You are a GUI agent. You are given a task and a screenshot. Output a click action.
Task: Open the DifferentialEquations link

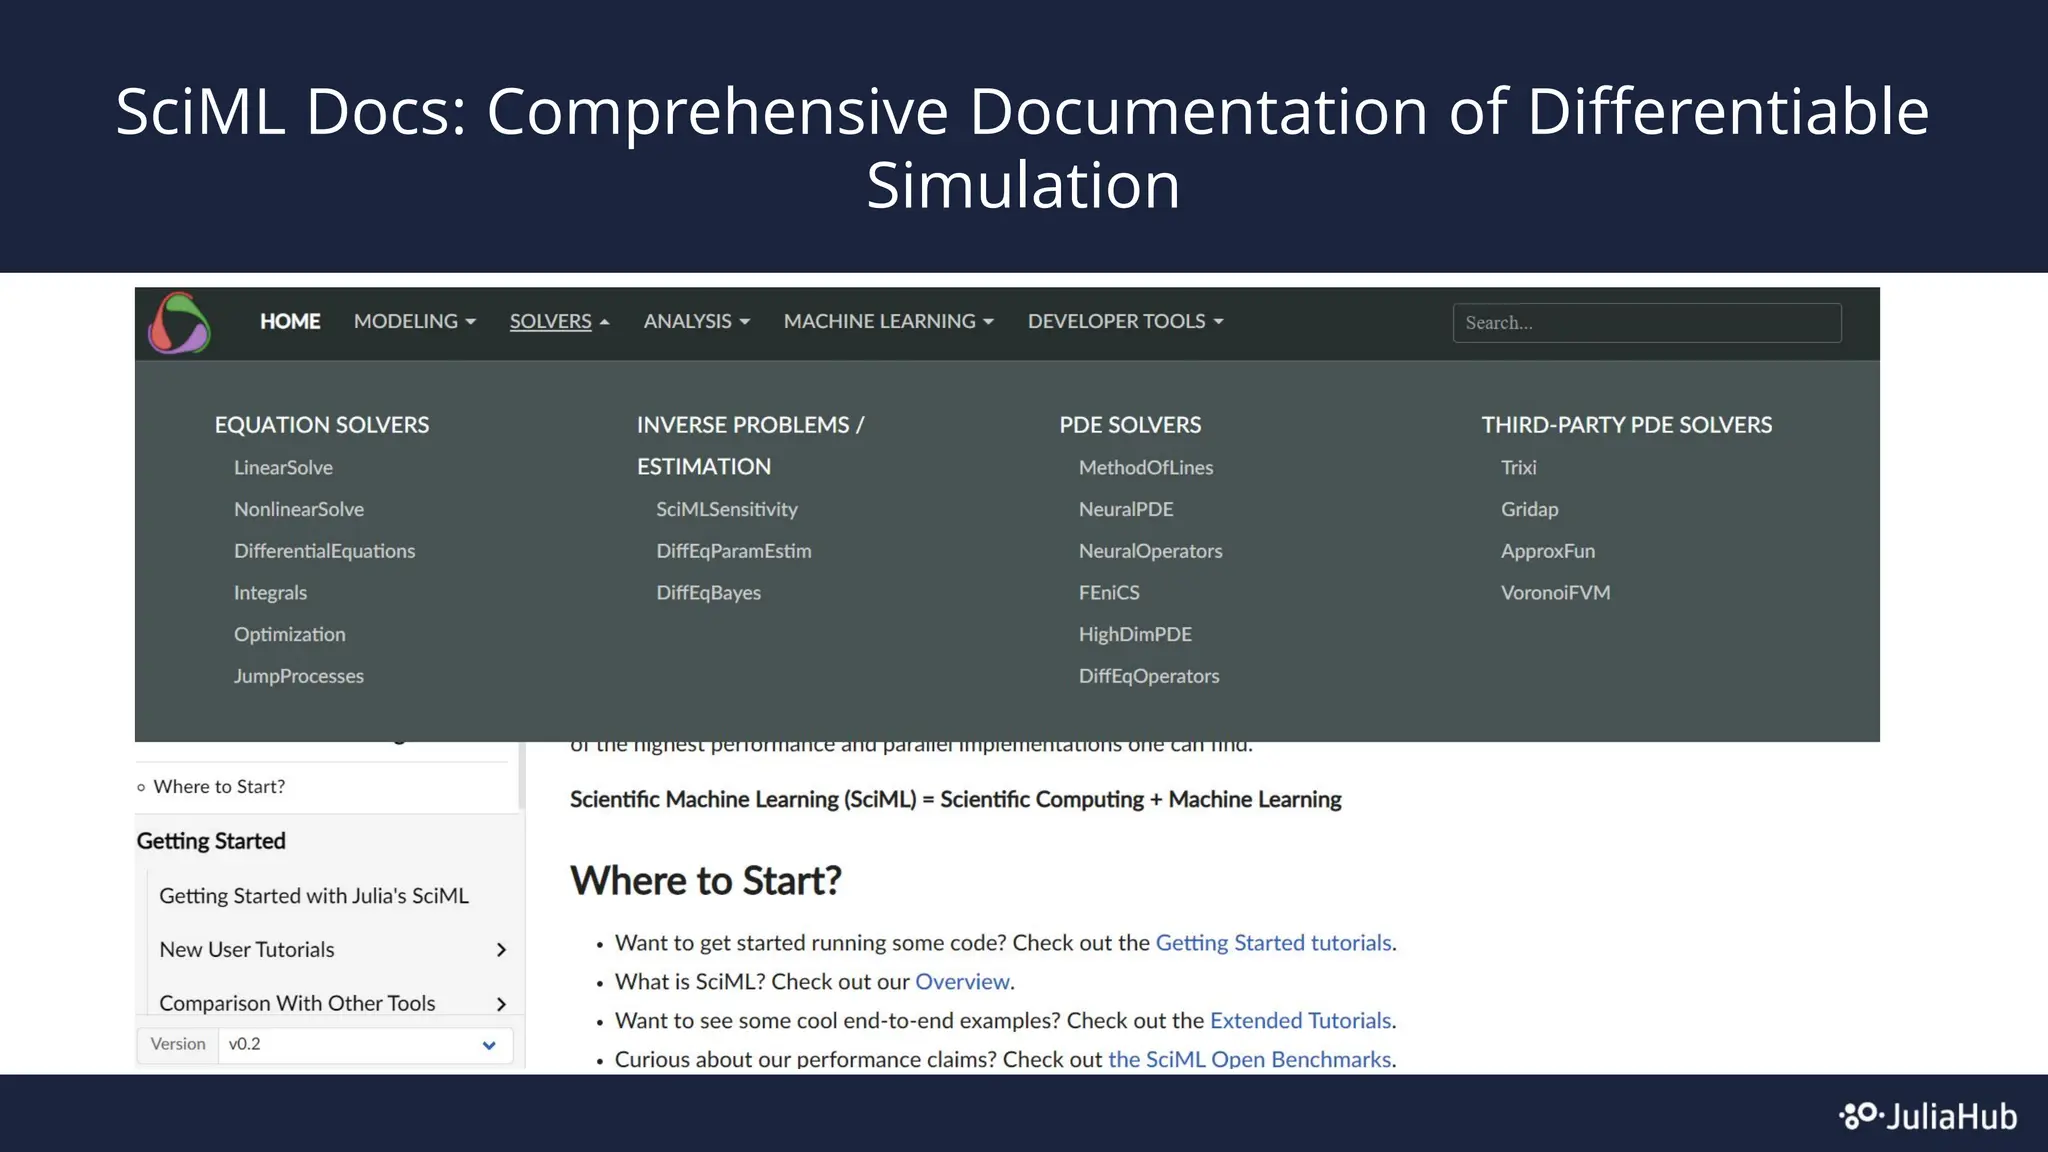point(324,551)
